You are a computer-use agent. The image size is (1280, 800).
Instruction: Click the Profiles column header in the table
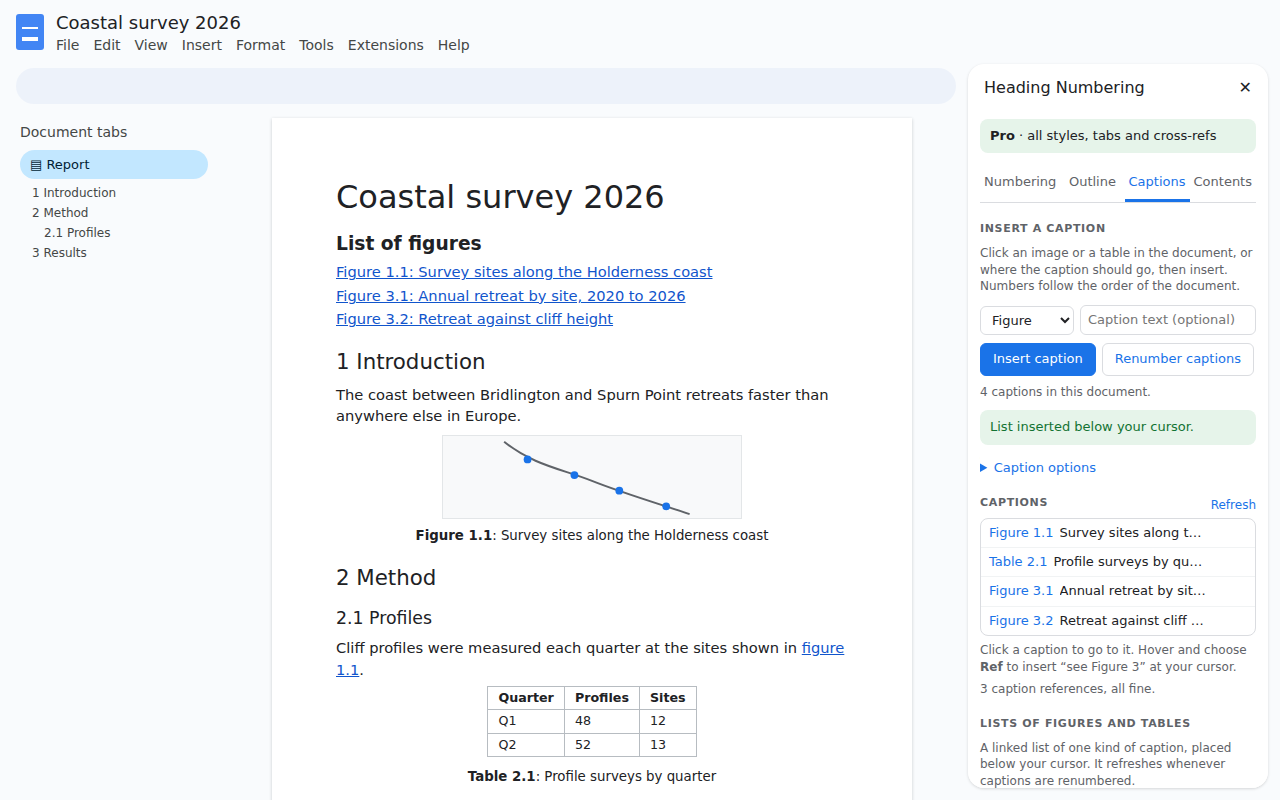602,698
